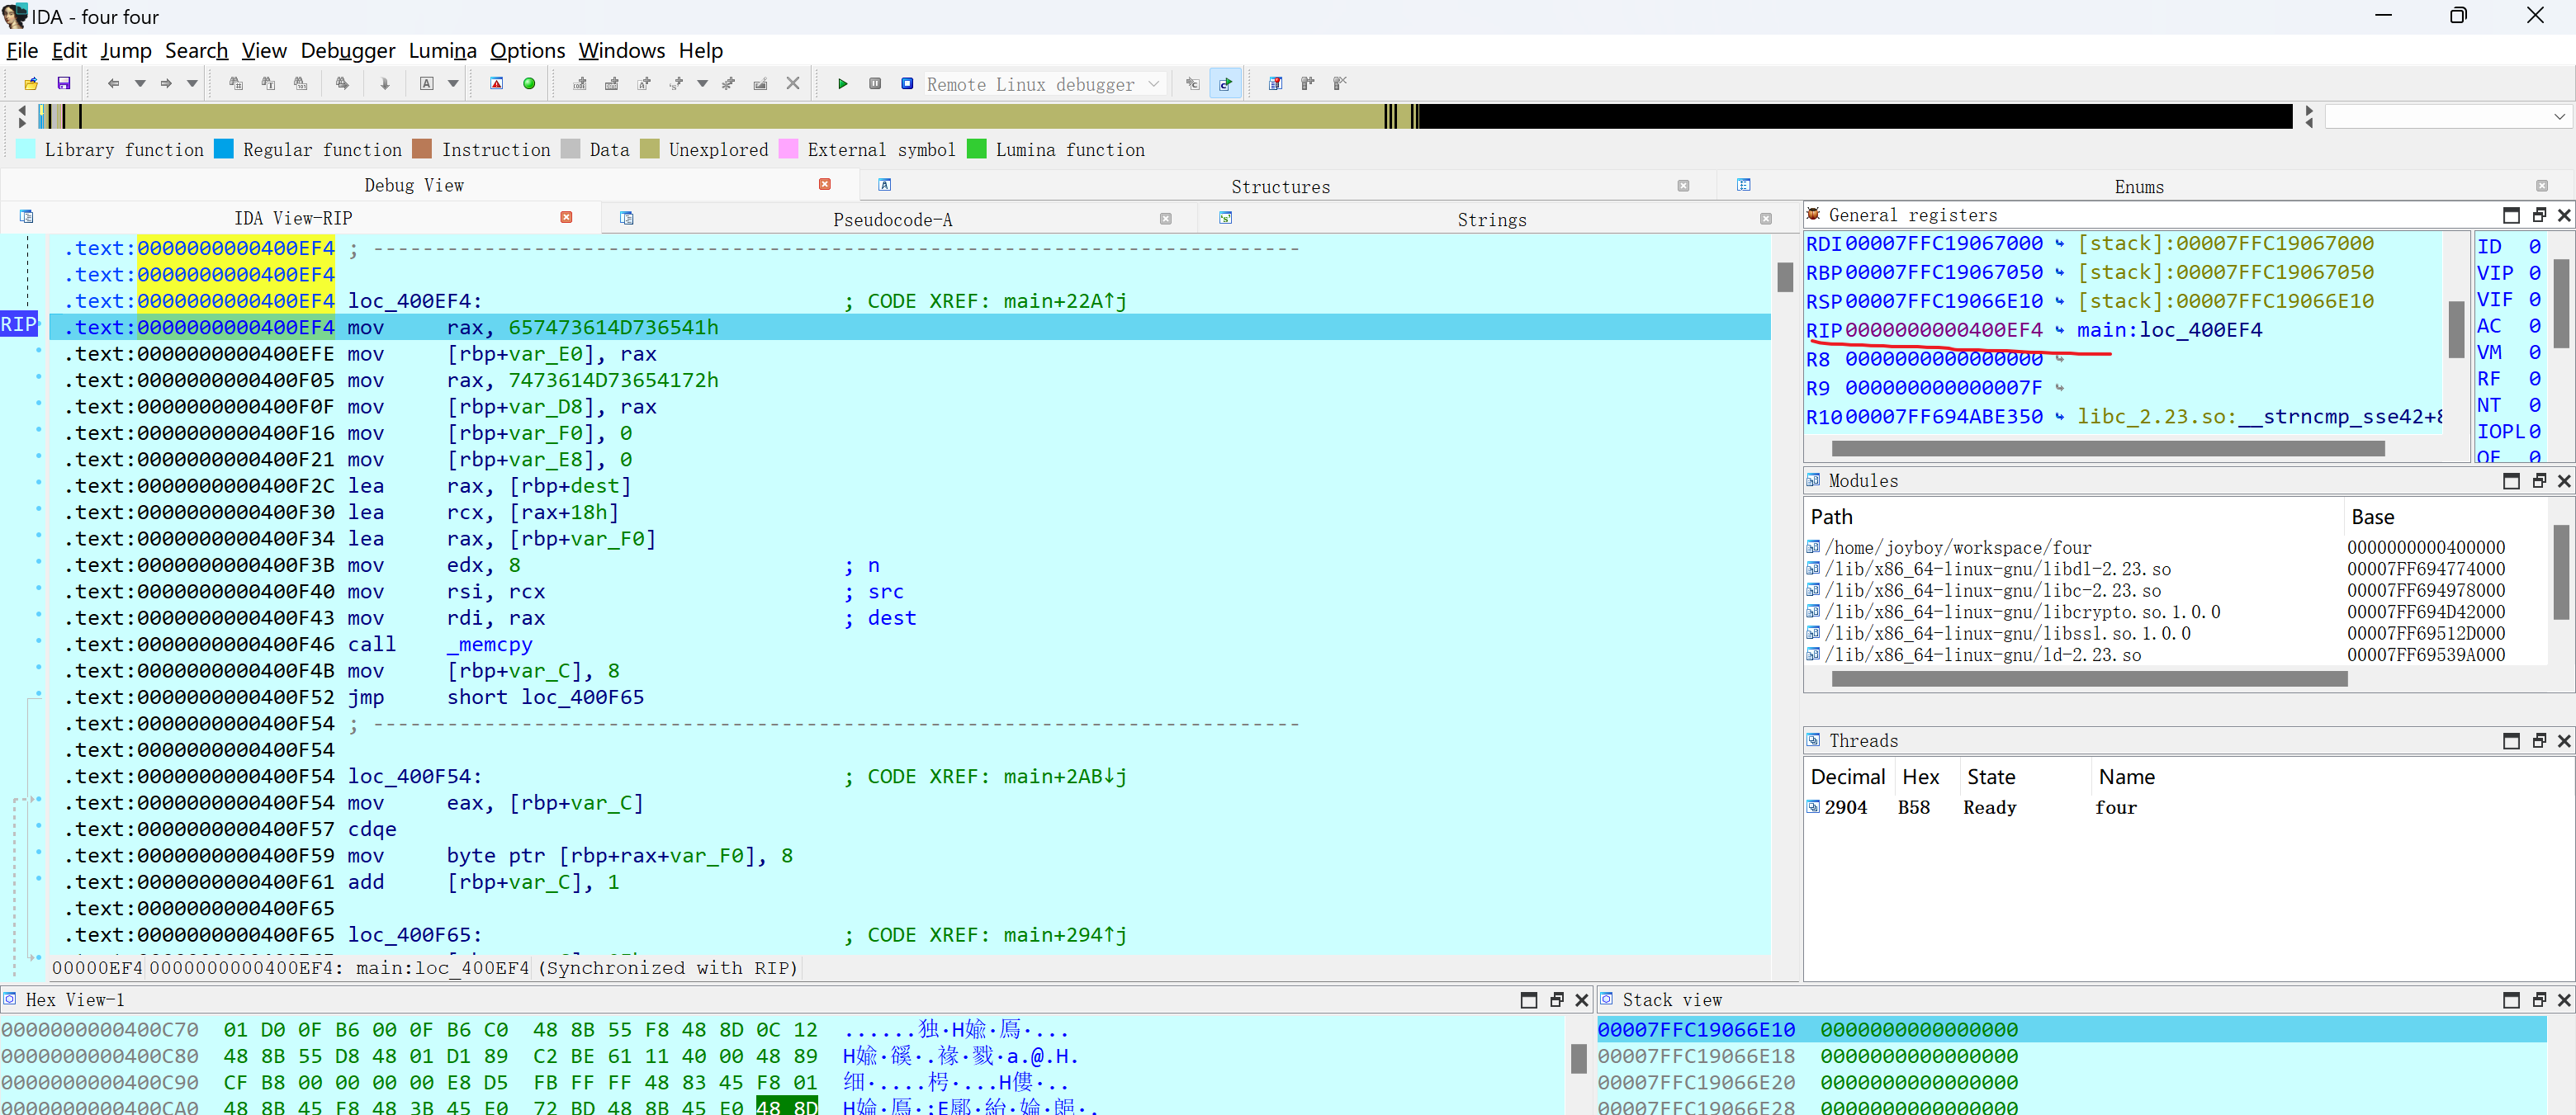Click the Lumina function green swatch

(977, 149)
